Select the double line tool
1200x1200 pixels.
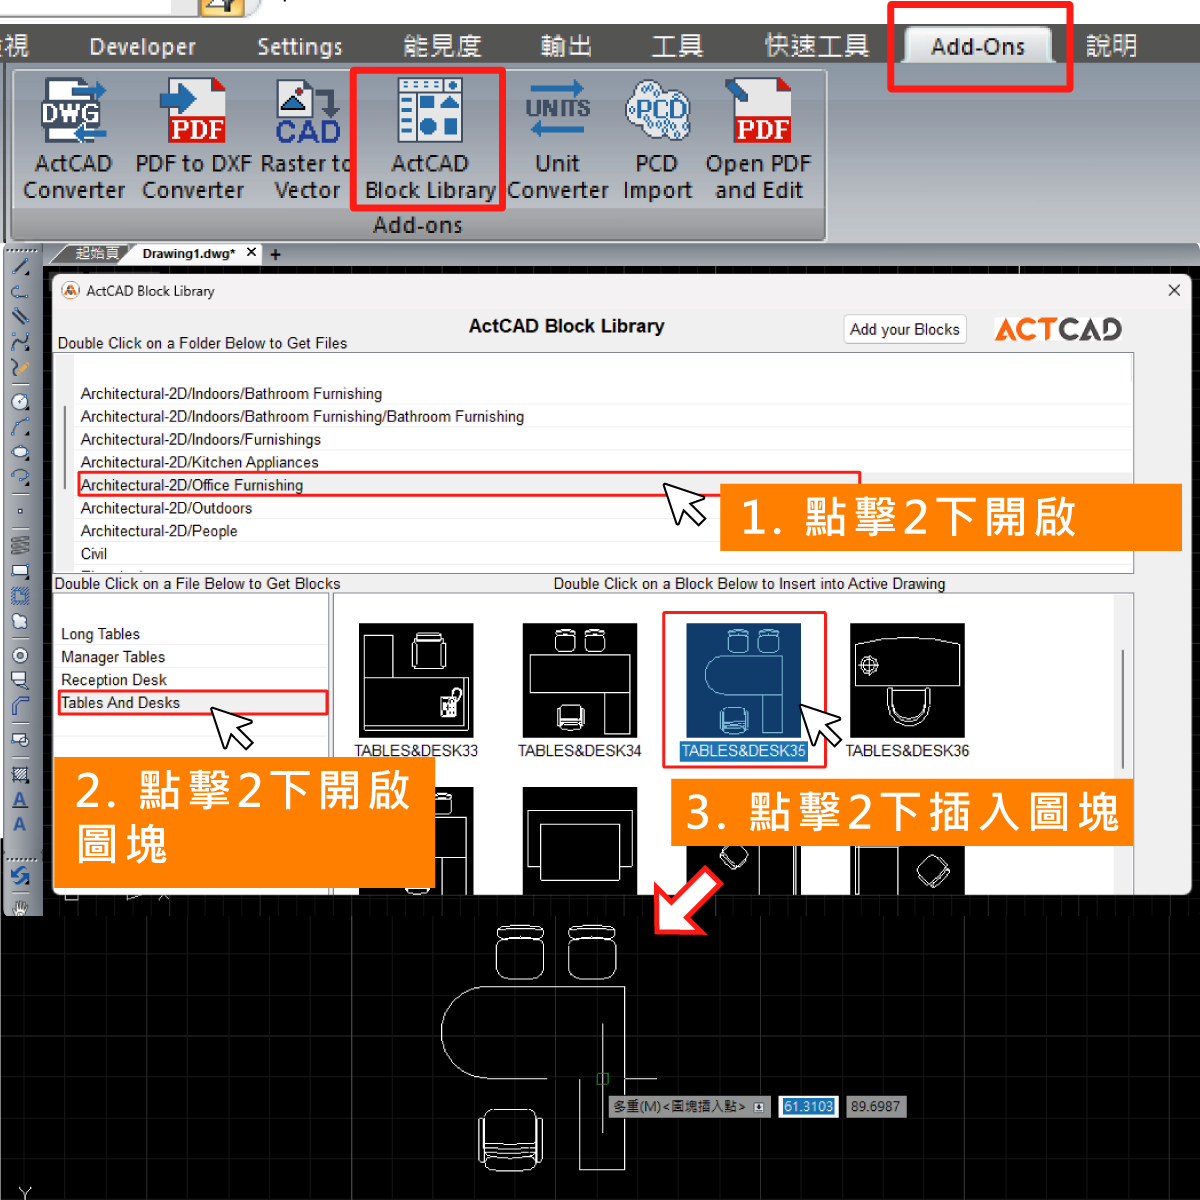pyautogui.click(x=20, y=317)
